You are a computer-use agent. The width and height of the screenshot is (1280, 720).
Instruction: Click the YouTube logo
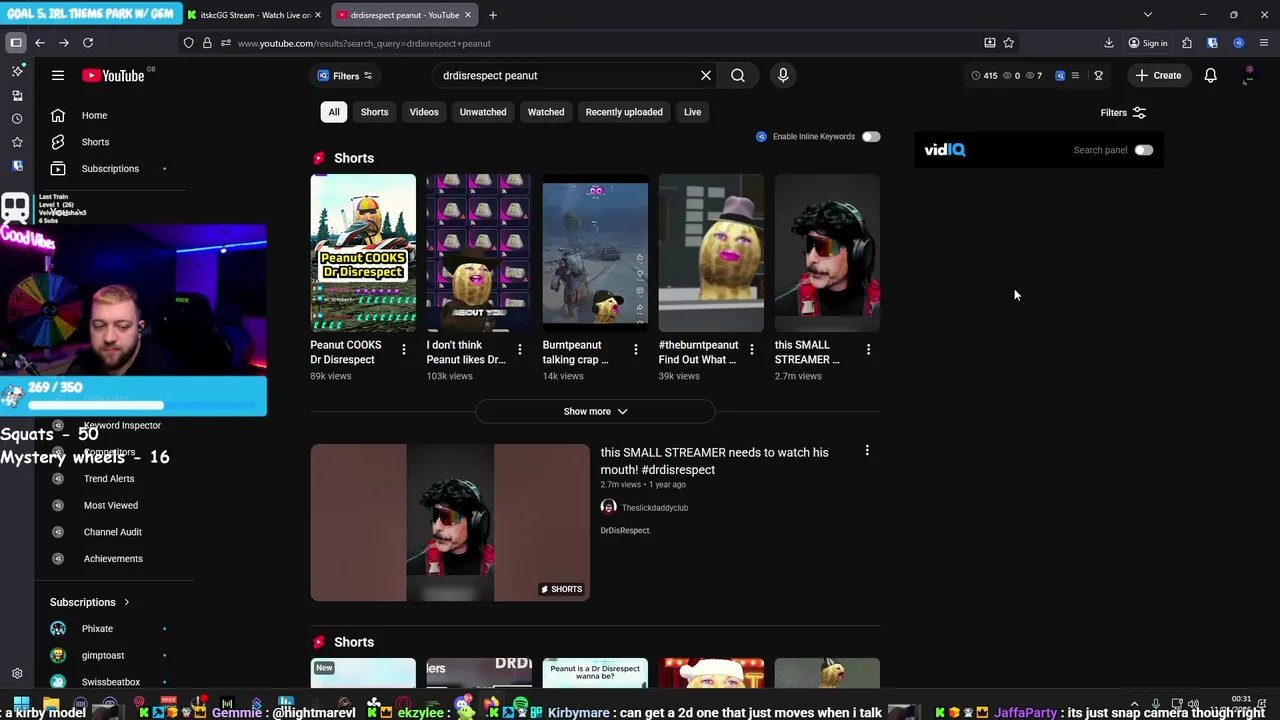pos(114,75)
